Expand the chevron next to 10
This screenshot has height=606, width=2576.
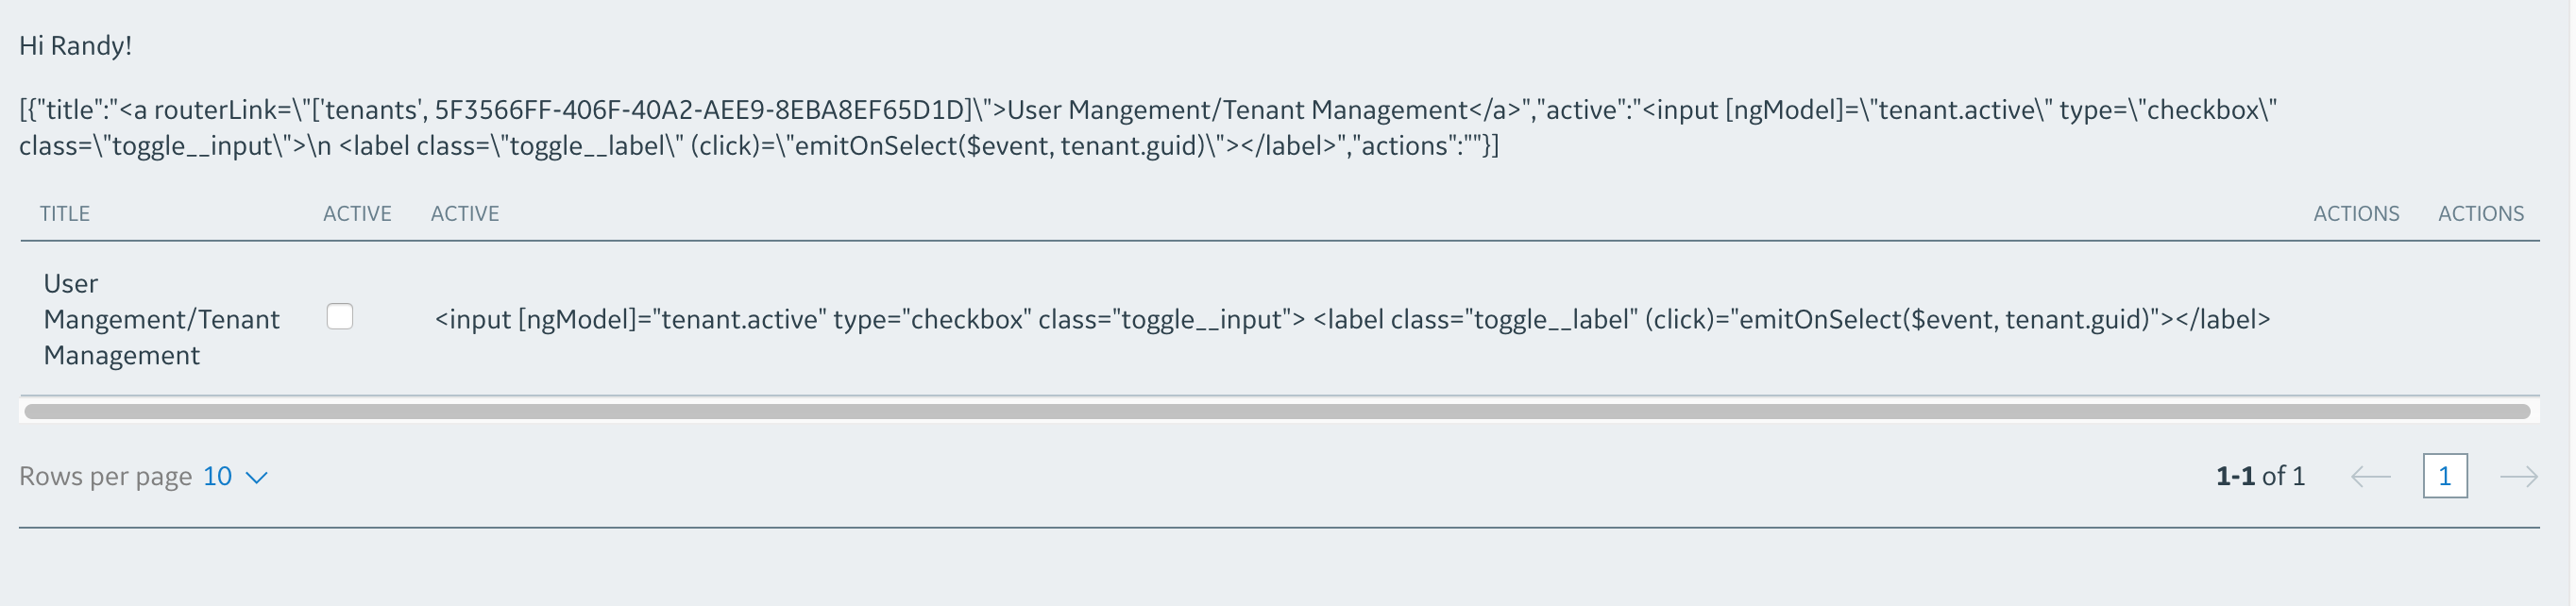tap(256, 479)
